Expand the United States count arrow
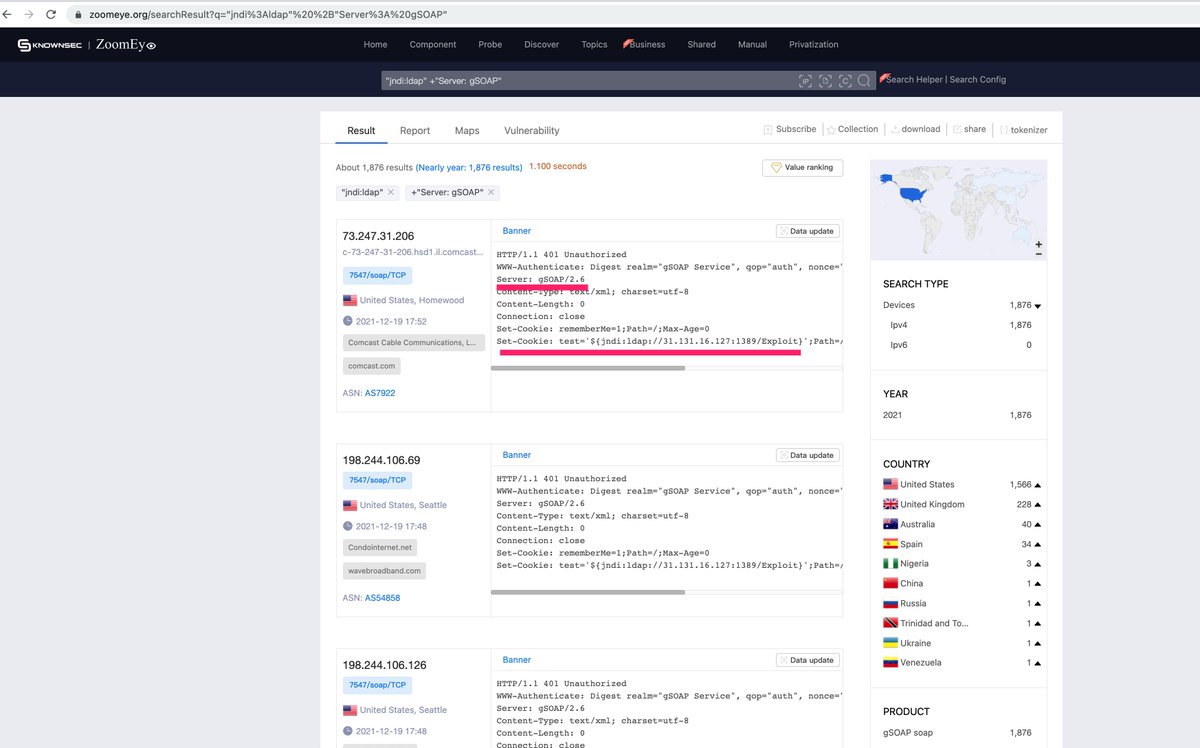This screenshot has height=748, width=1200. [x=1038, y=484]
